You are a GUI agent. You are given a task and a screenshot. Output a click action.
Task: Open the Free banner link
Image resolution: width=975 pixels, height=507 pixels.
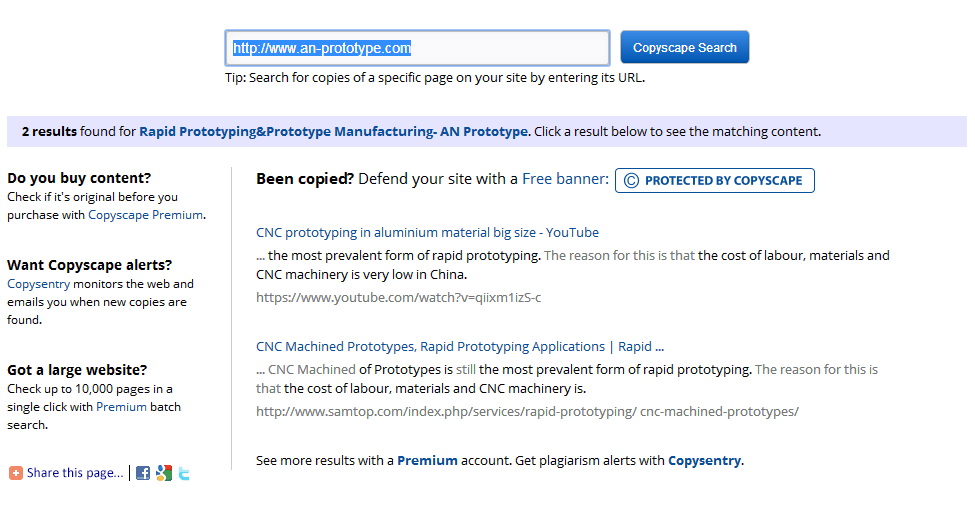tap(565, 179)
